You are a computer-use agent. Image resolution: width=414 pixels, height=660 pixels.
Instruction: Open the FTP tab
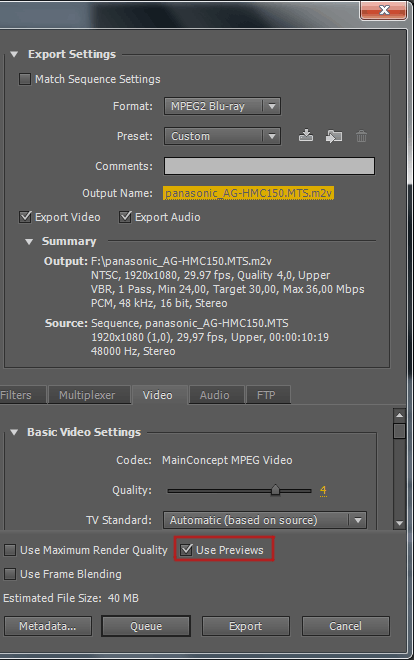266,395
